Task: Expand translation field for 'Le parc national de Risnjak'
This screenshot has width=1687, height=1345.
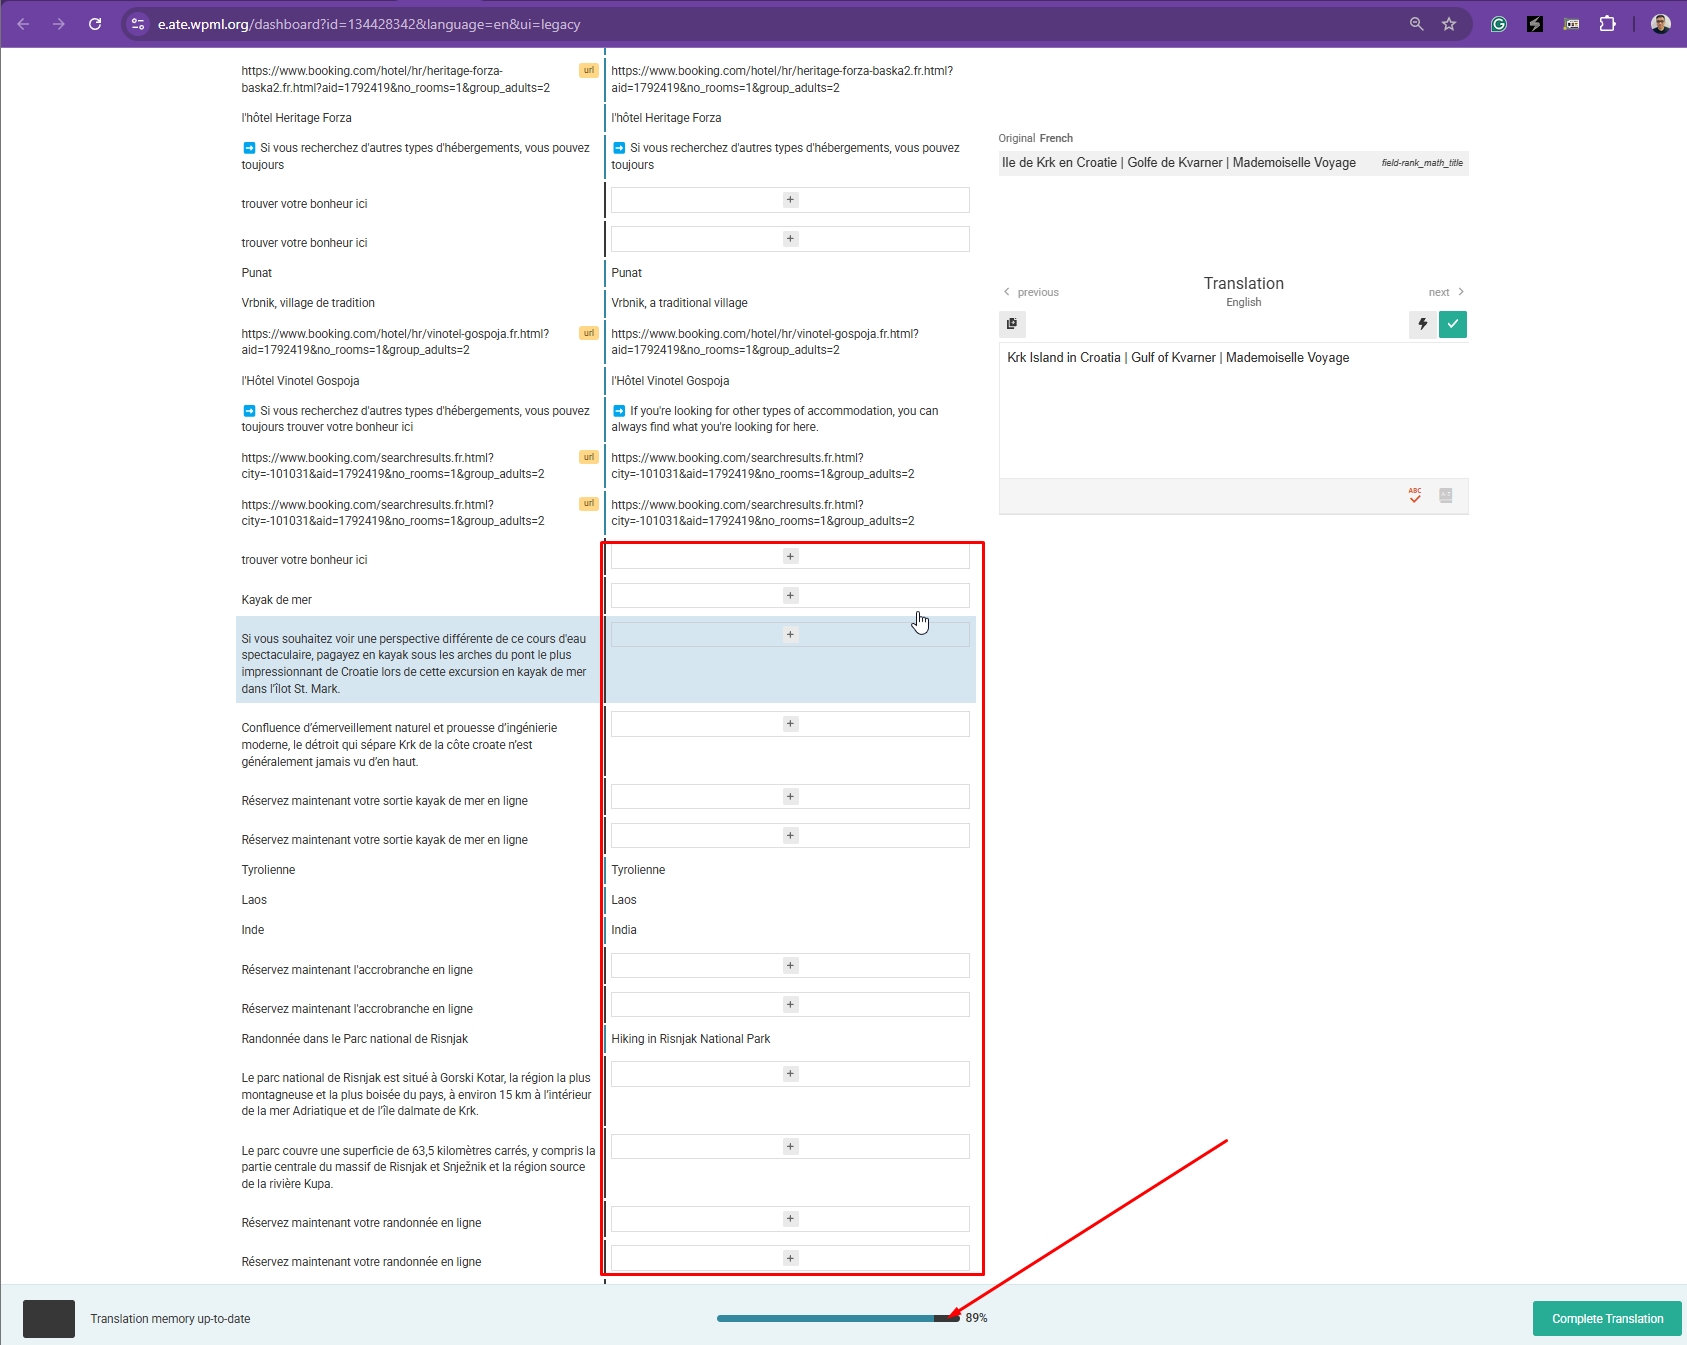Action: [790, 1074]
